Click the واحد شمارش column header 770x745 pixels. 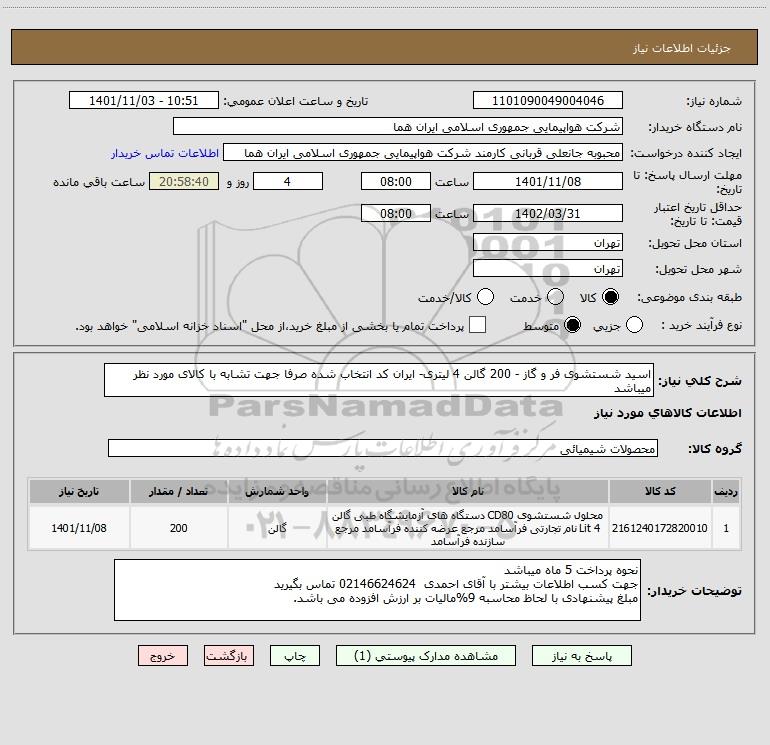pos(277,491)
